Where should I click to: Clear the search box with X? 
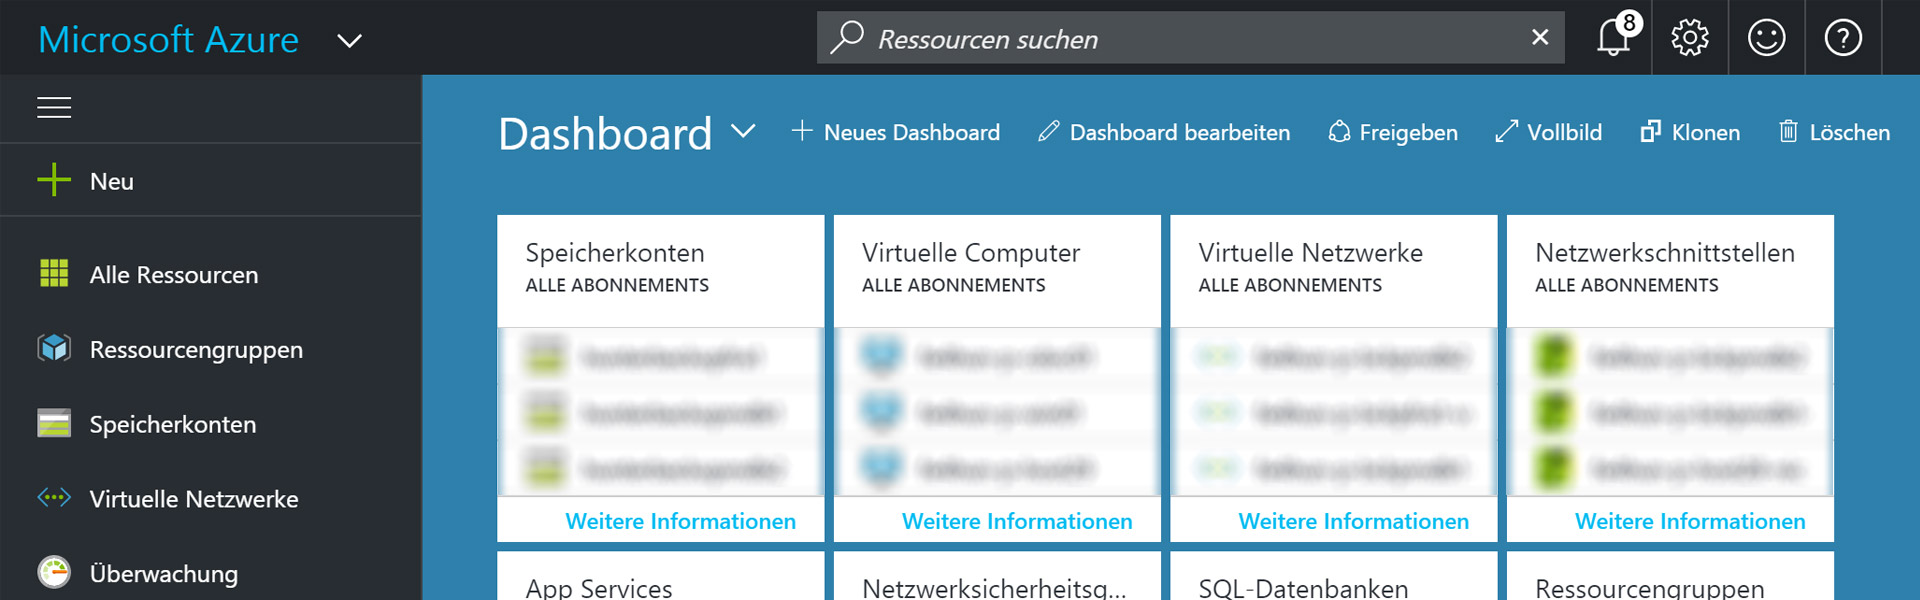[x=1540, y=37]
